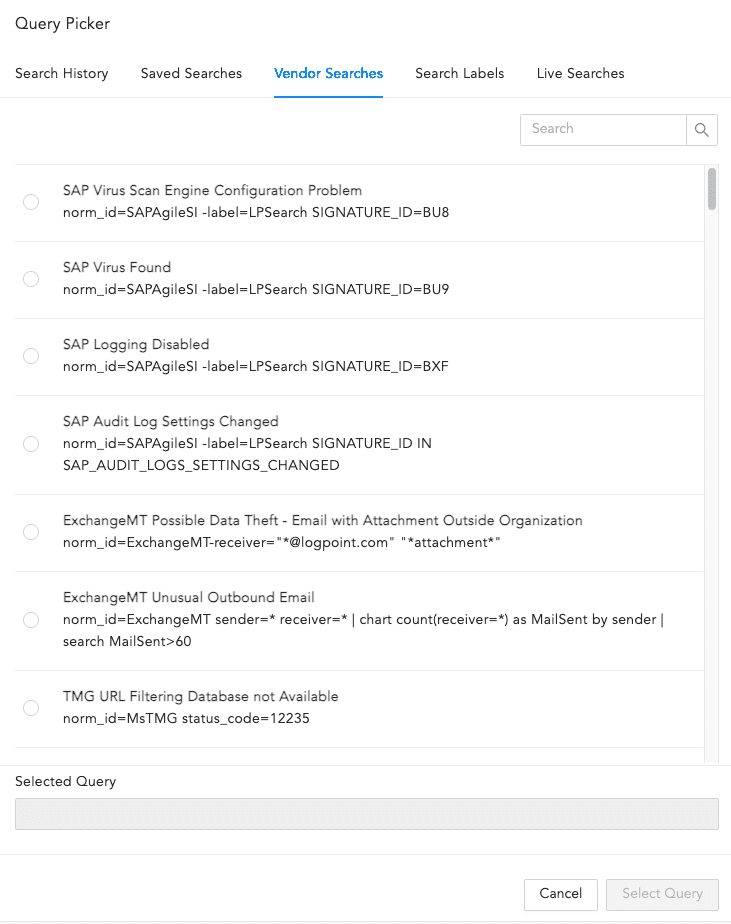This screenshot has width=731, height=924.
Task: Click the vertical scrollbar thumb
Action: 711,192
